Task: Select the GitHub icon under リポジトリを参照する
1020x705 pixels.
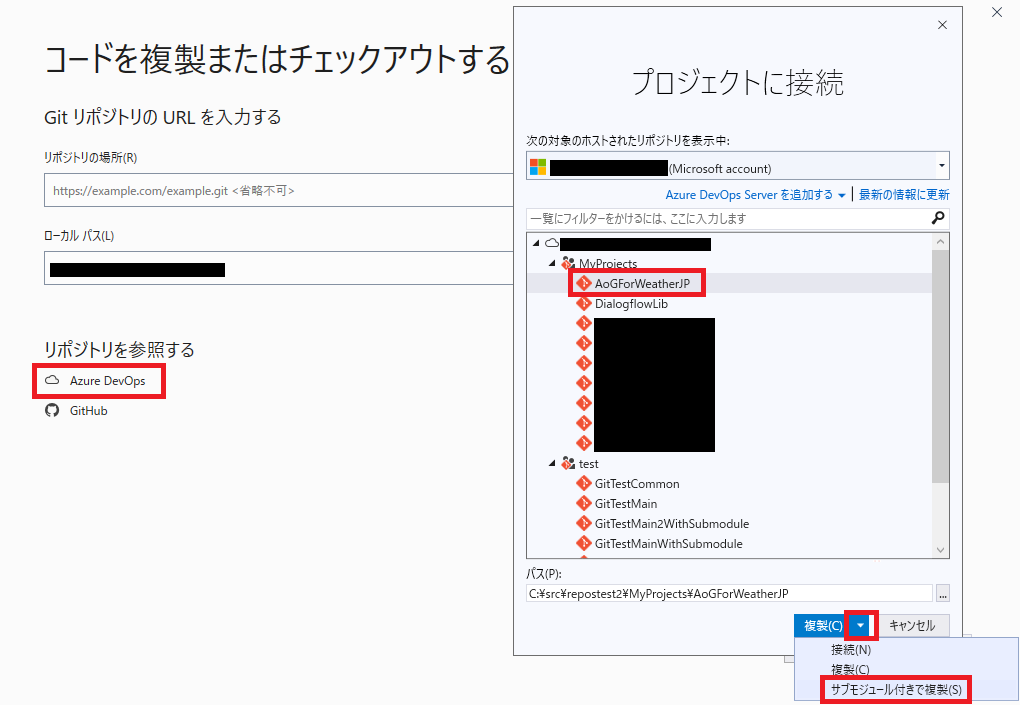Action: [x=52, y=410]
